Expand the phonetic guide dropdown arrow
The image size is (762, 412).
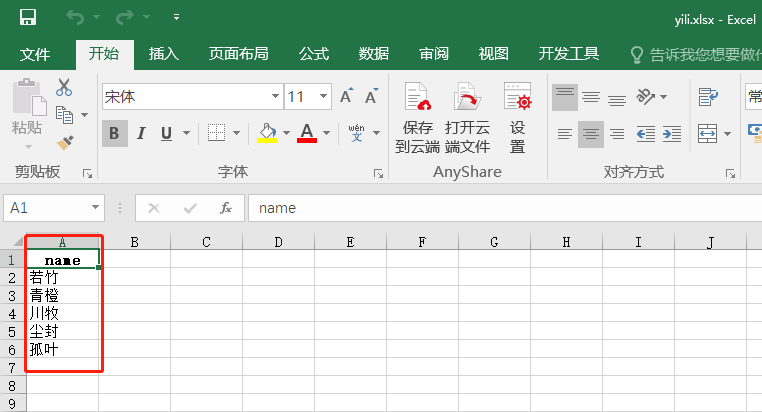377,133
